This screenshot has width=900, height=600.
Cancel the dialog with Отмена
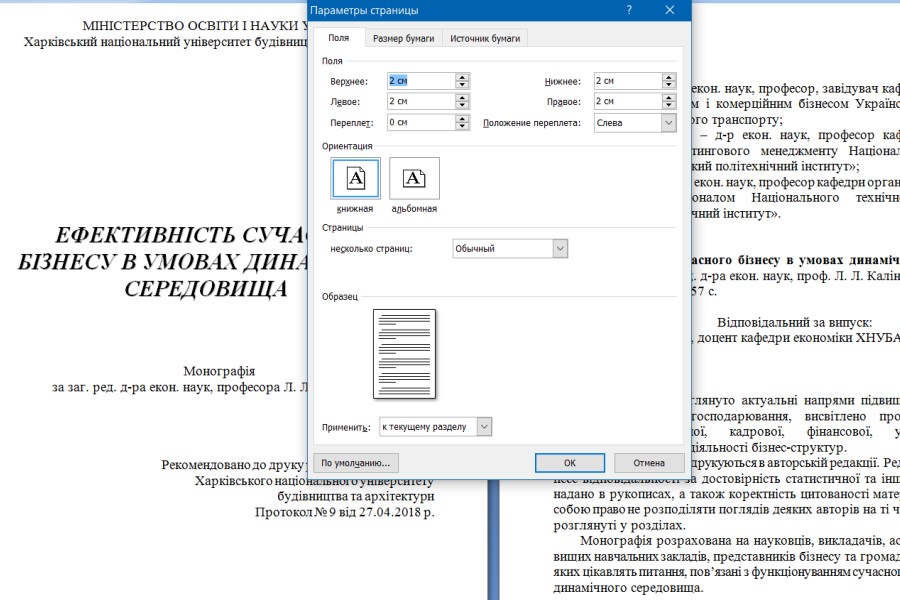click(649, 463)
